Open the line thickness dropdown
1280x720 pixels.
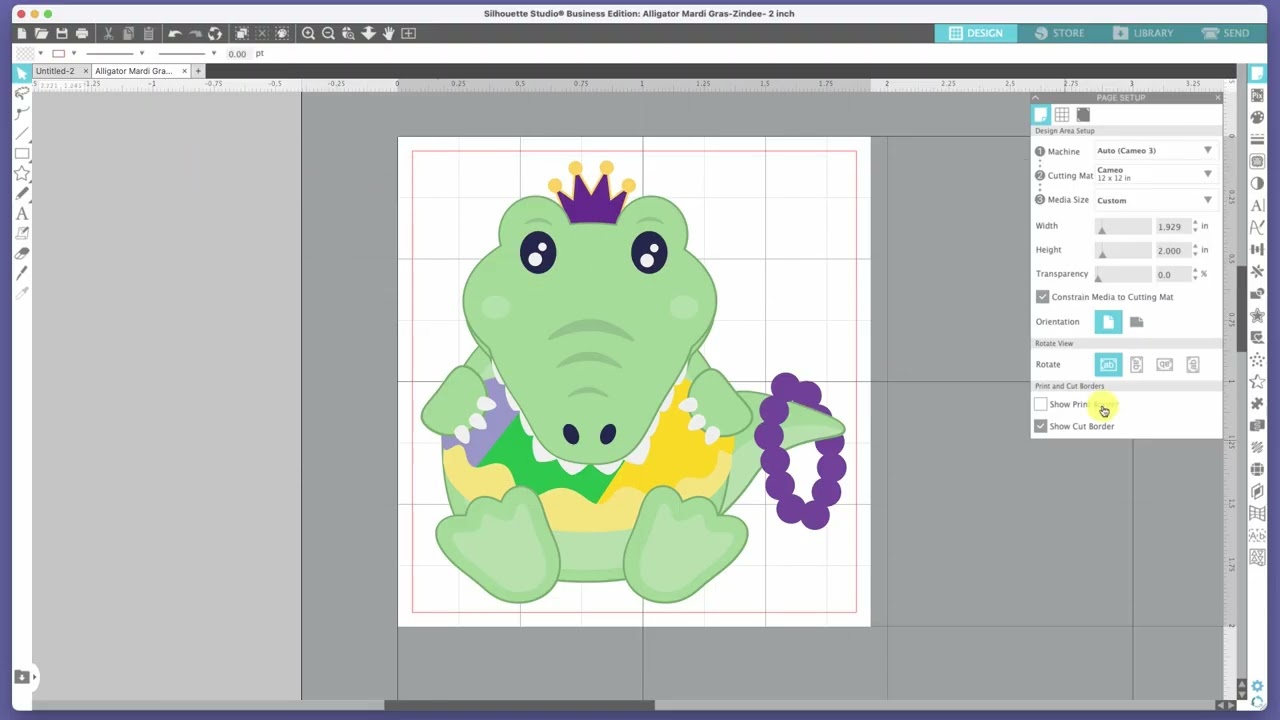(x=213, y=53)
